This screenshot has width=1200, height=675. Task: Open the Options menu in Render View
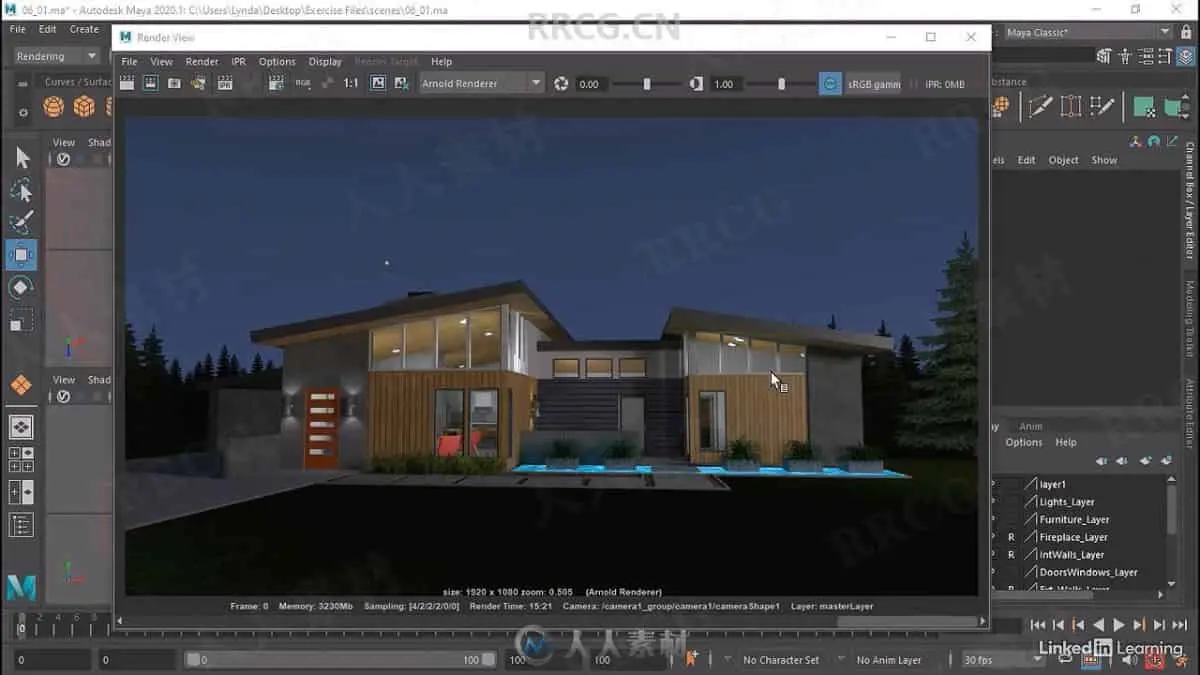coord(277,62)
